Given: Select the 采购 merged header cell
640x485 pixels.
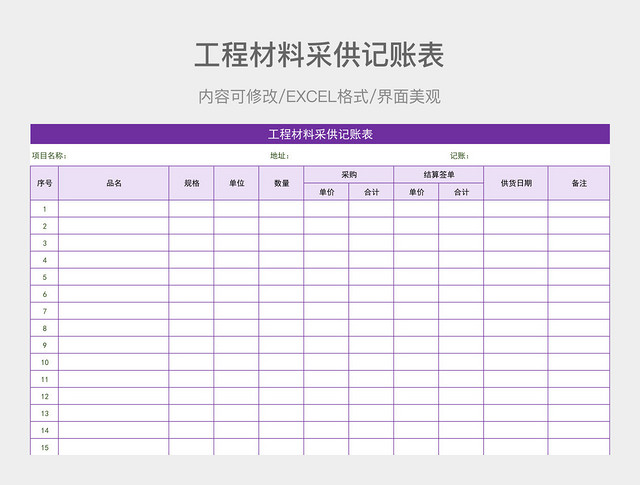Looking at the screenshot, I should point(349,175).
